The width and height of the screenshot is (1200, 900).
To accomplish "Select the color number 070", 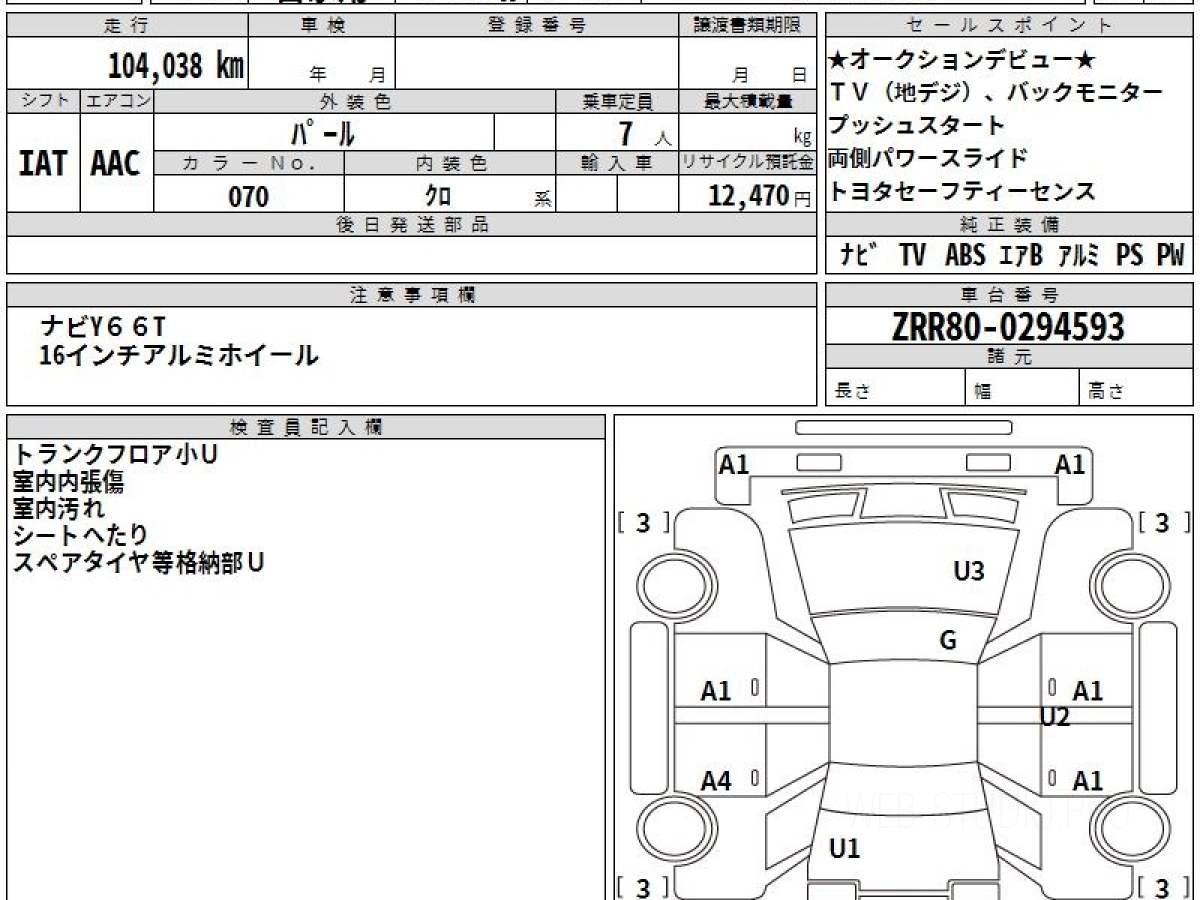I will [249, 196].
